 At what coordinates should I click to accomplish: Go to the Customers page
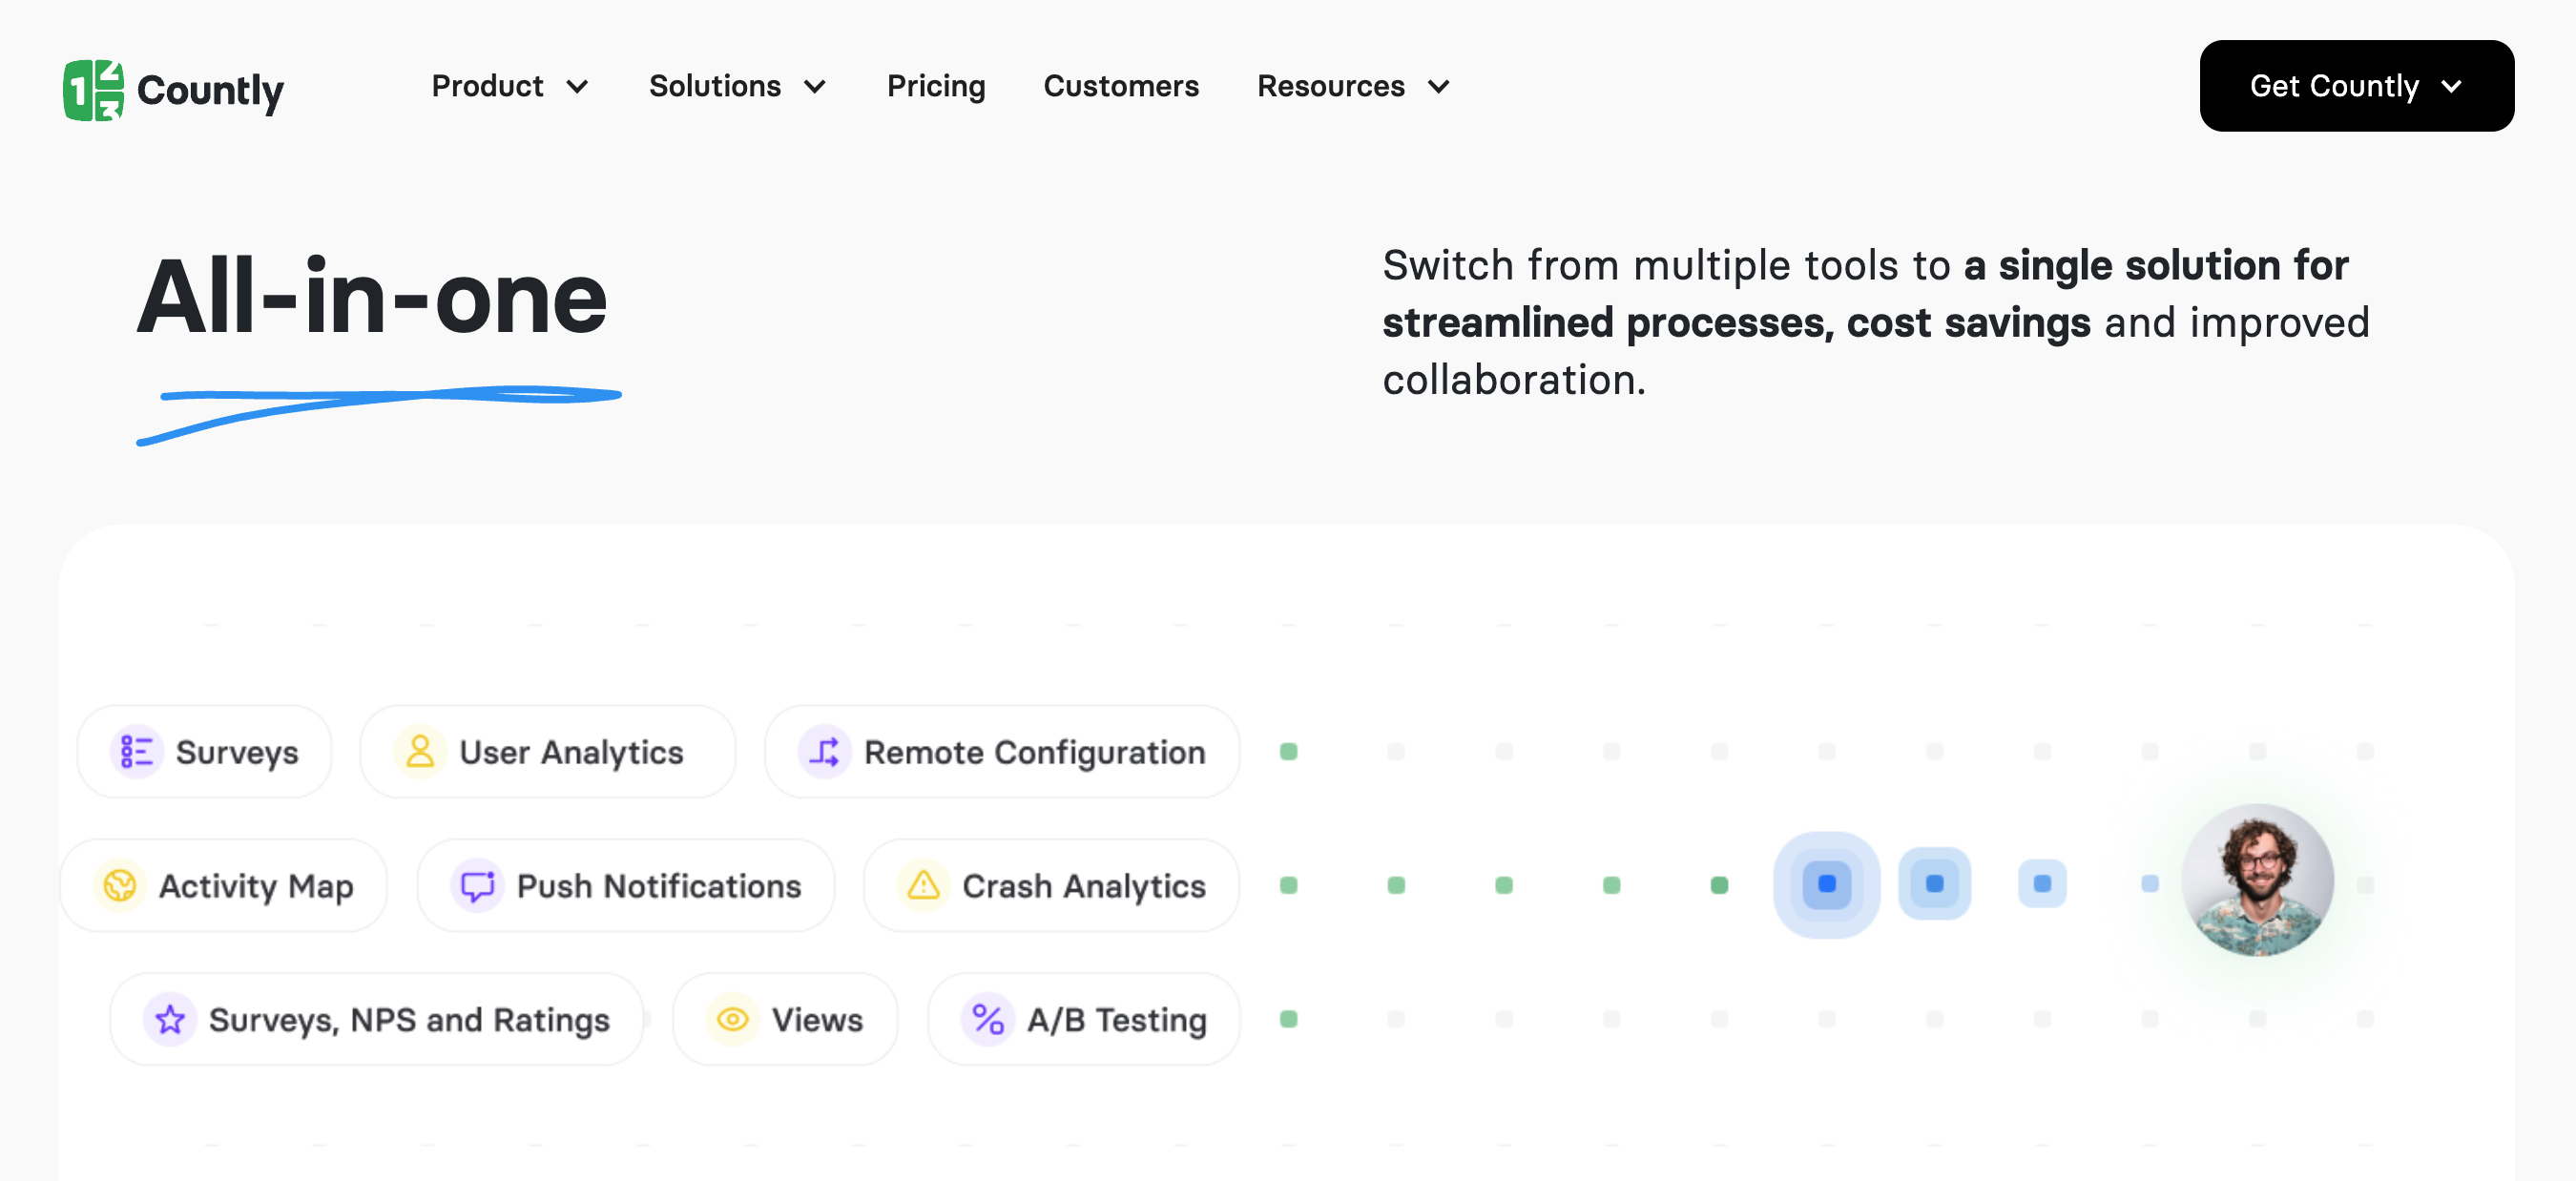click(x=1120, y=87)
